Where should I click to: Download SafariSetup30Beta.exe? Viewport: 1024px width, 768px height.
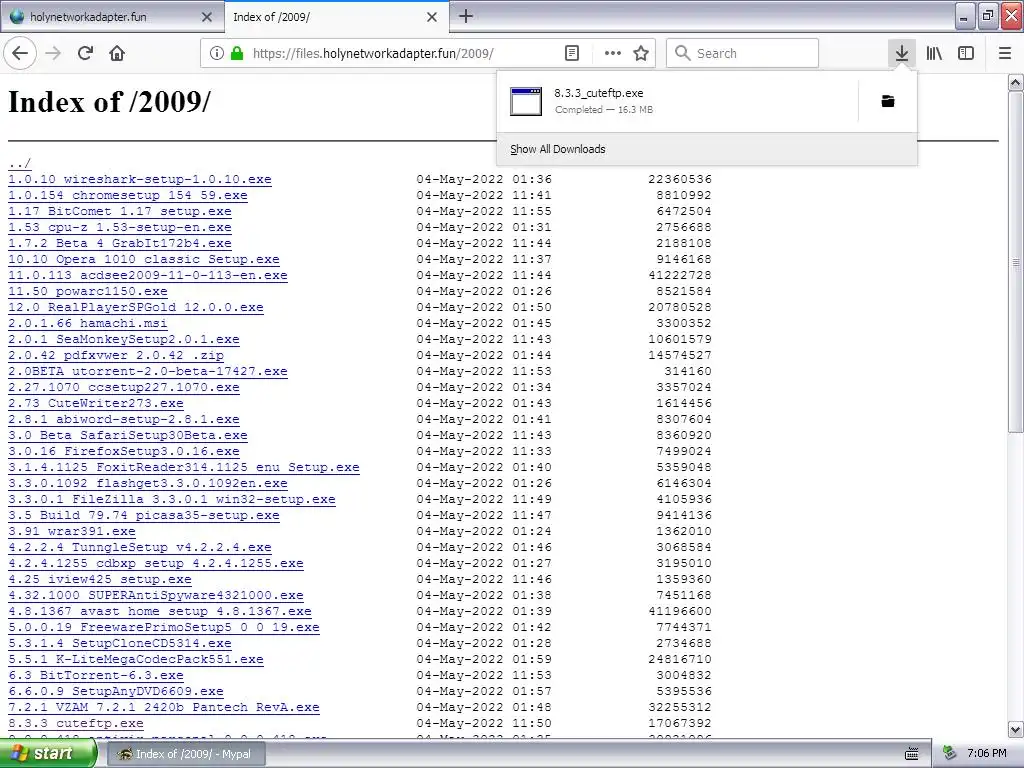128,435
